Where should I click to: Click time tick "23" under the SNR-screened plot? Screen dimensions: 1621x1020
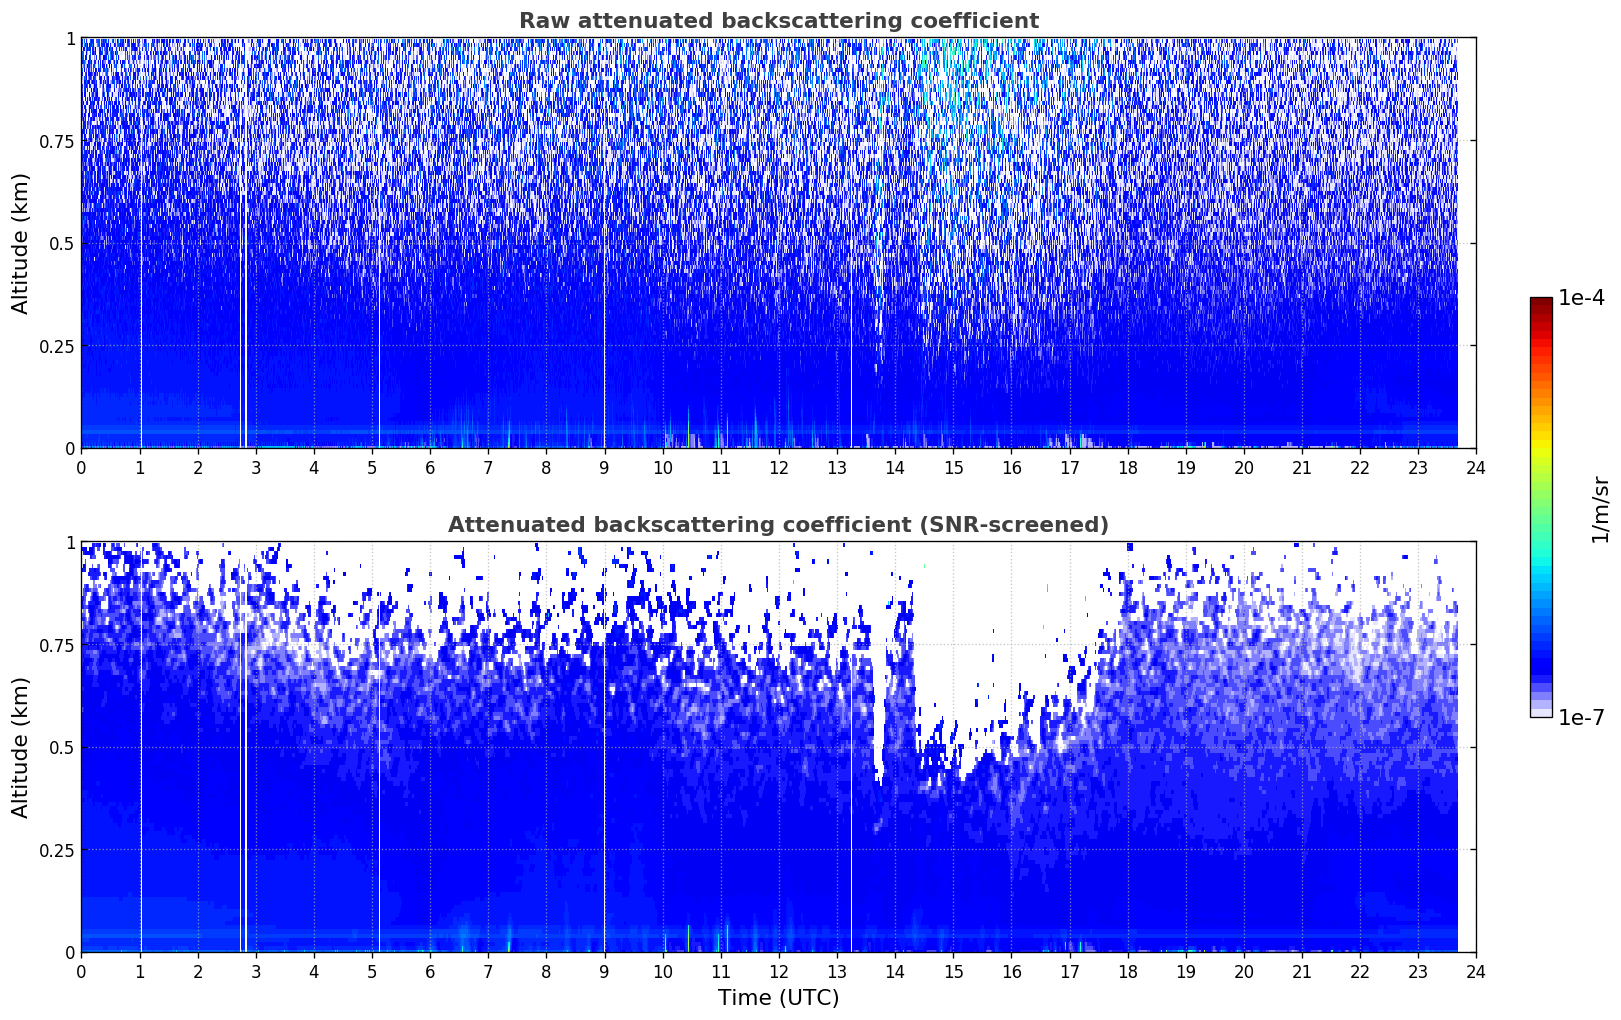point(1418,971)
